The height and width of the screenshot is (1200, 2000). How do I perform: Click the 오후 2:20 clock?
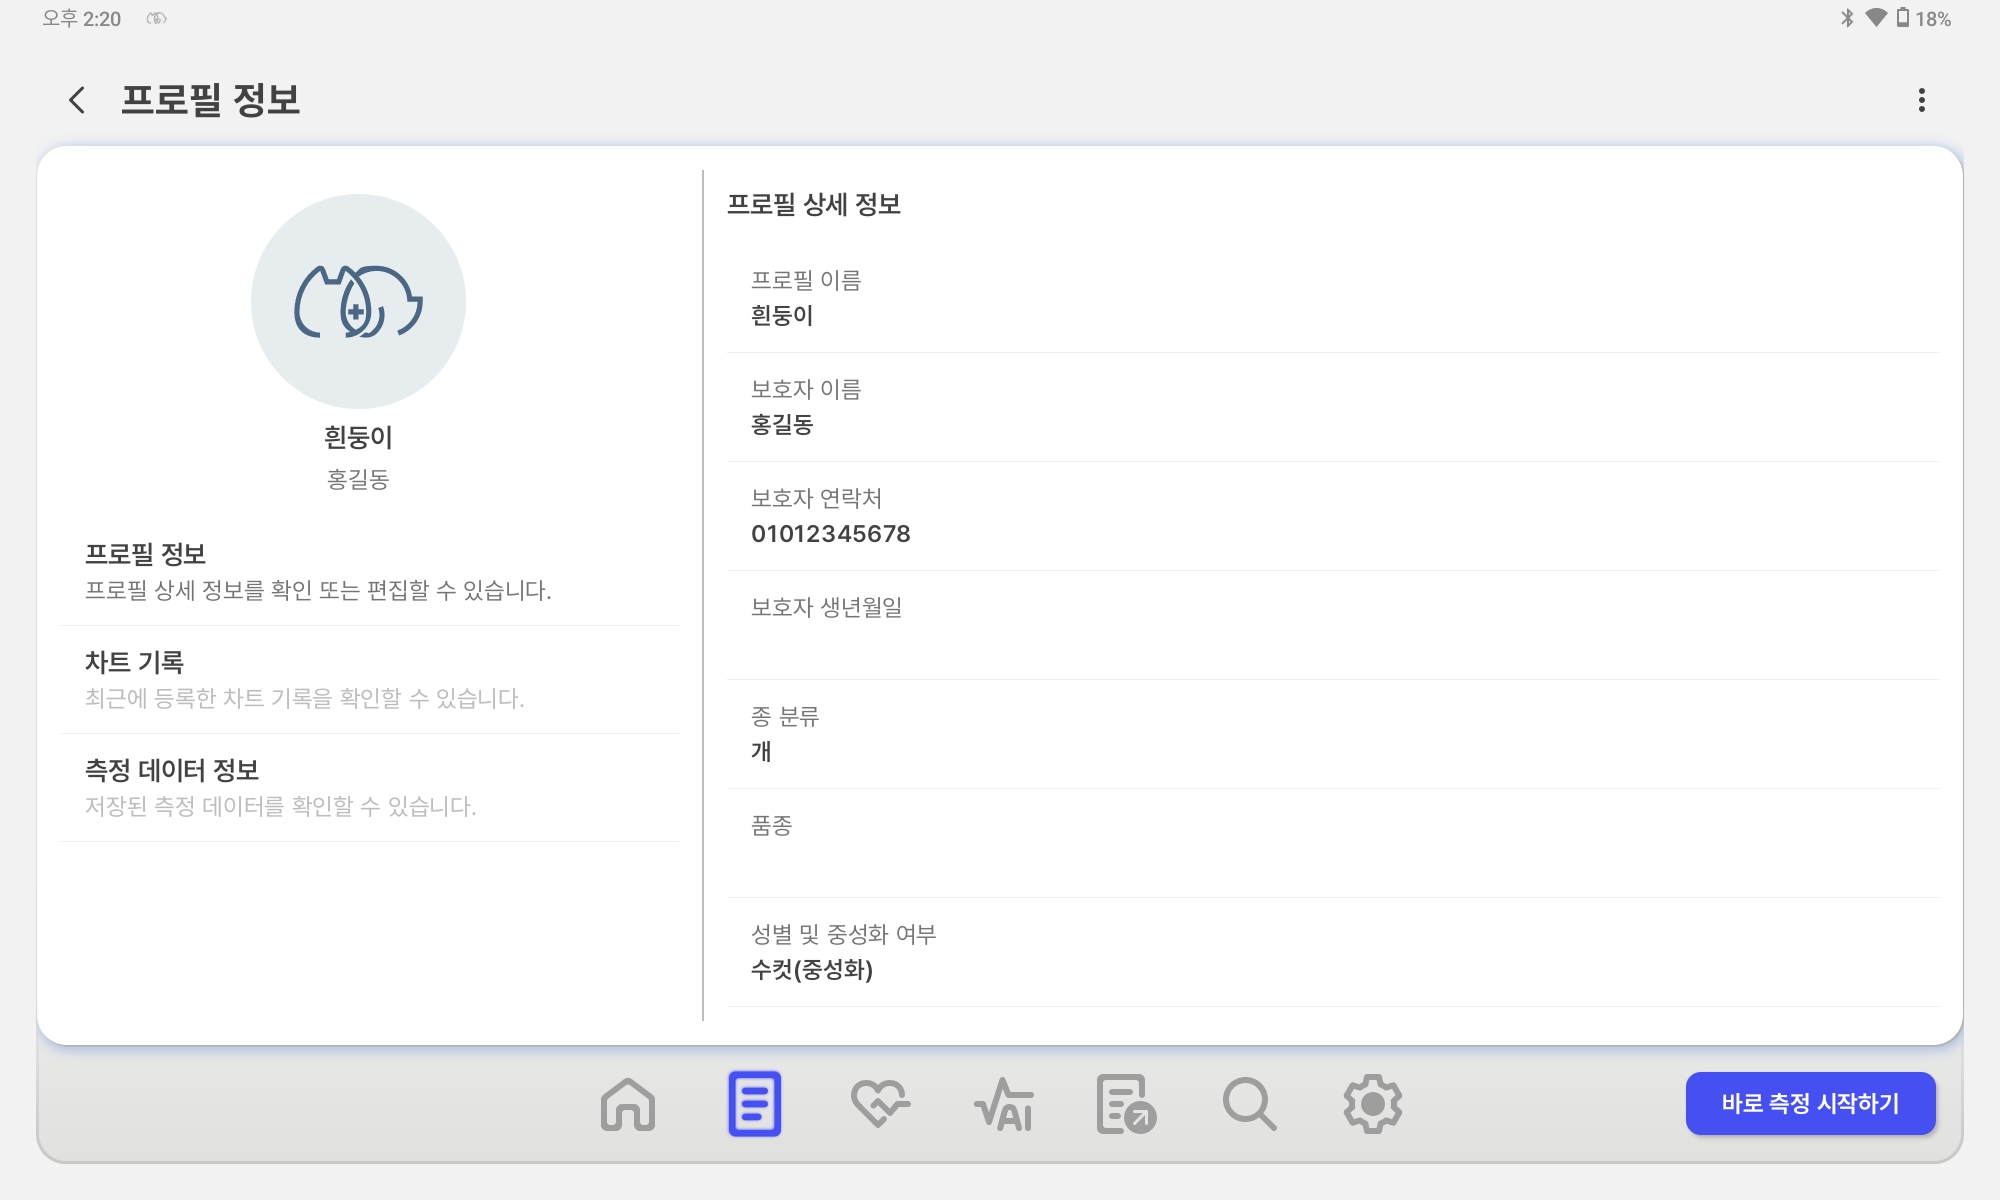coord(81,18)
